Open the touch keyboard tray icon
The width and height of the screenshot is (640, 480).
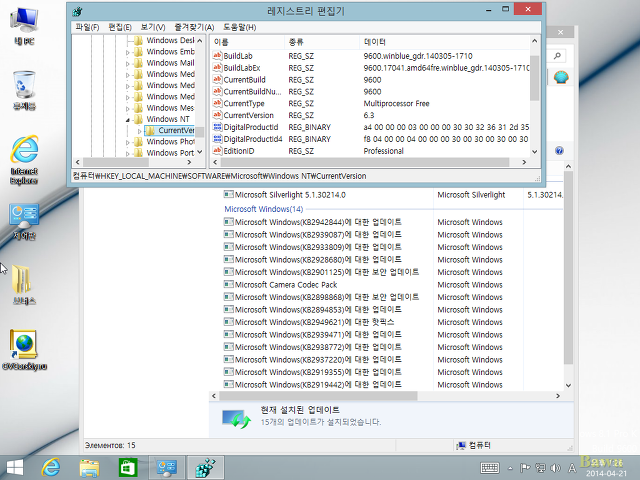click(489, 468)
